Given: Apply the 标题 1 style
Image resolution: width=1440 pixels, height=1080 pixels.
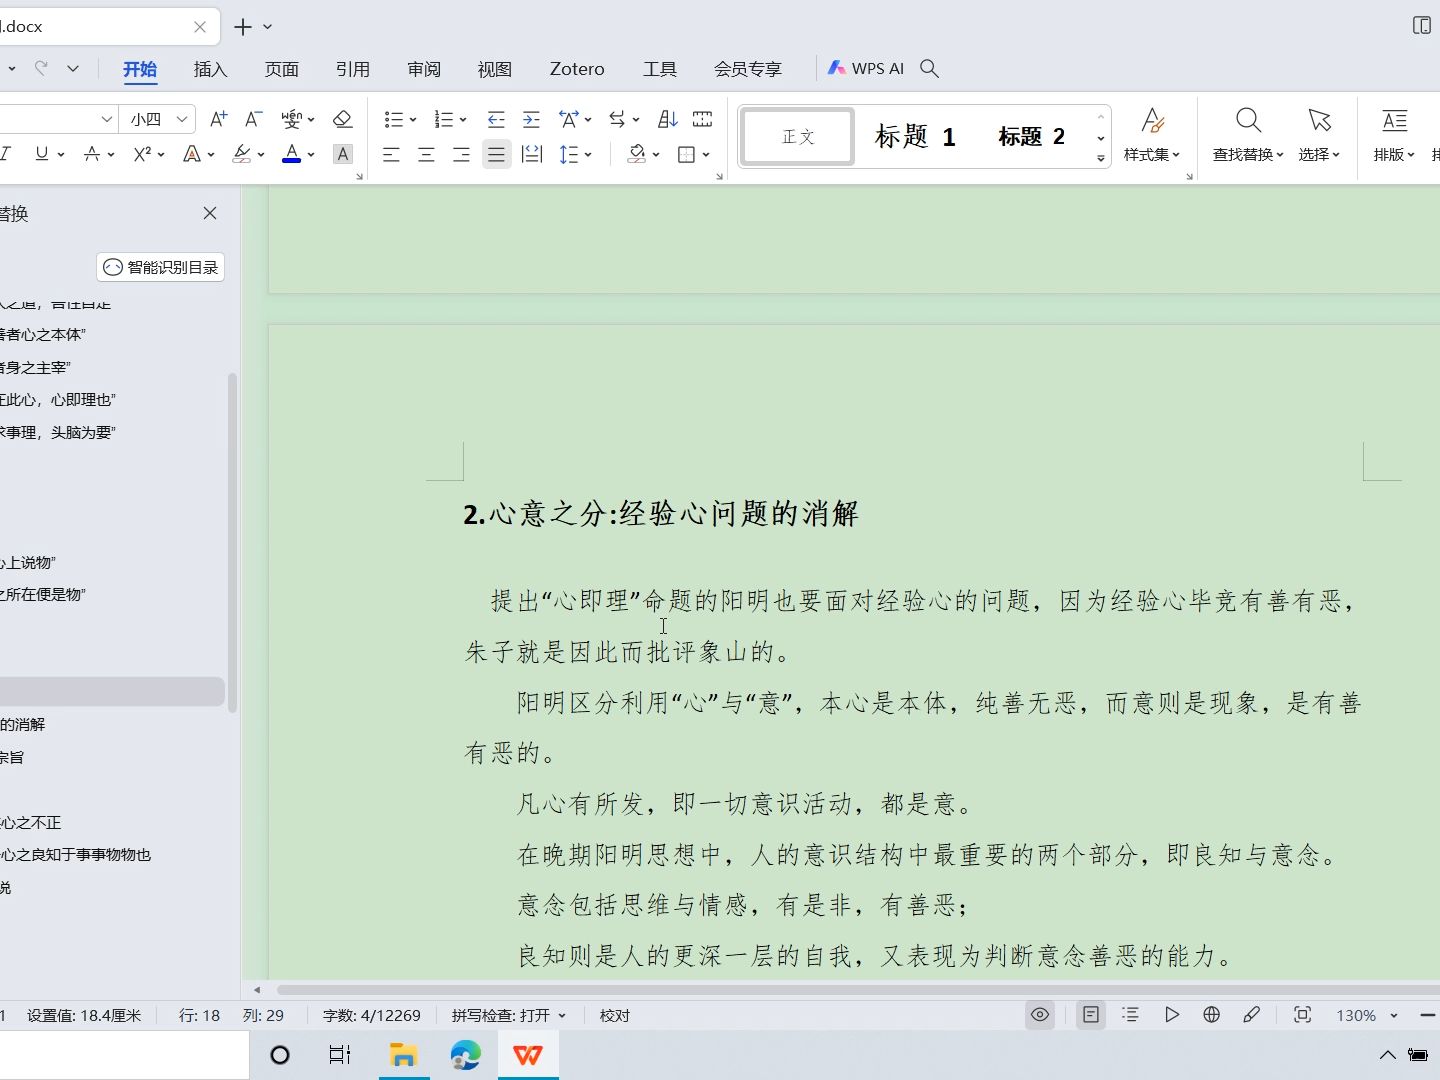Looking at the screenshot, I should coord(915,136).
